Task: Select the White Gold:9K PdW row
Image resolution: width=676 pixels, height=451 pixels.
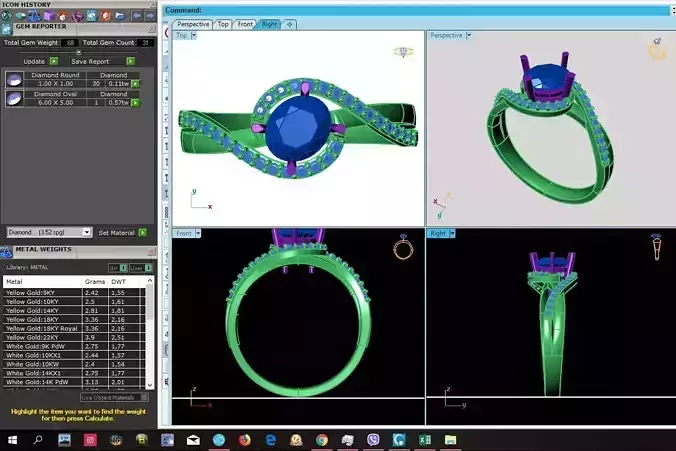Action: coord(75,346)
